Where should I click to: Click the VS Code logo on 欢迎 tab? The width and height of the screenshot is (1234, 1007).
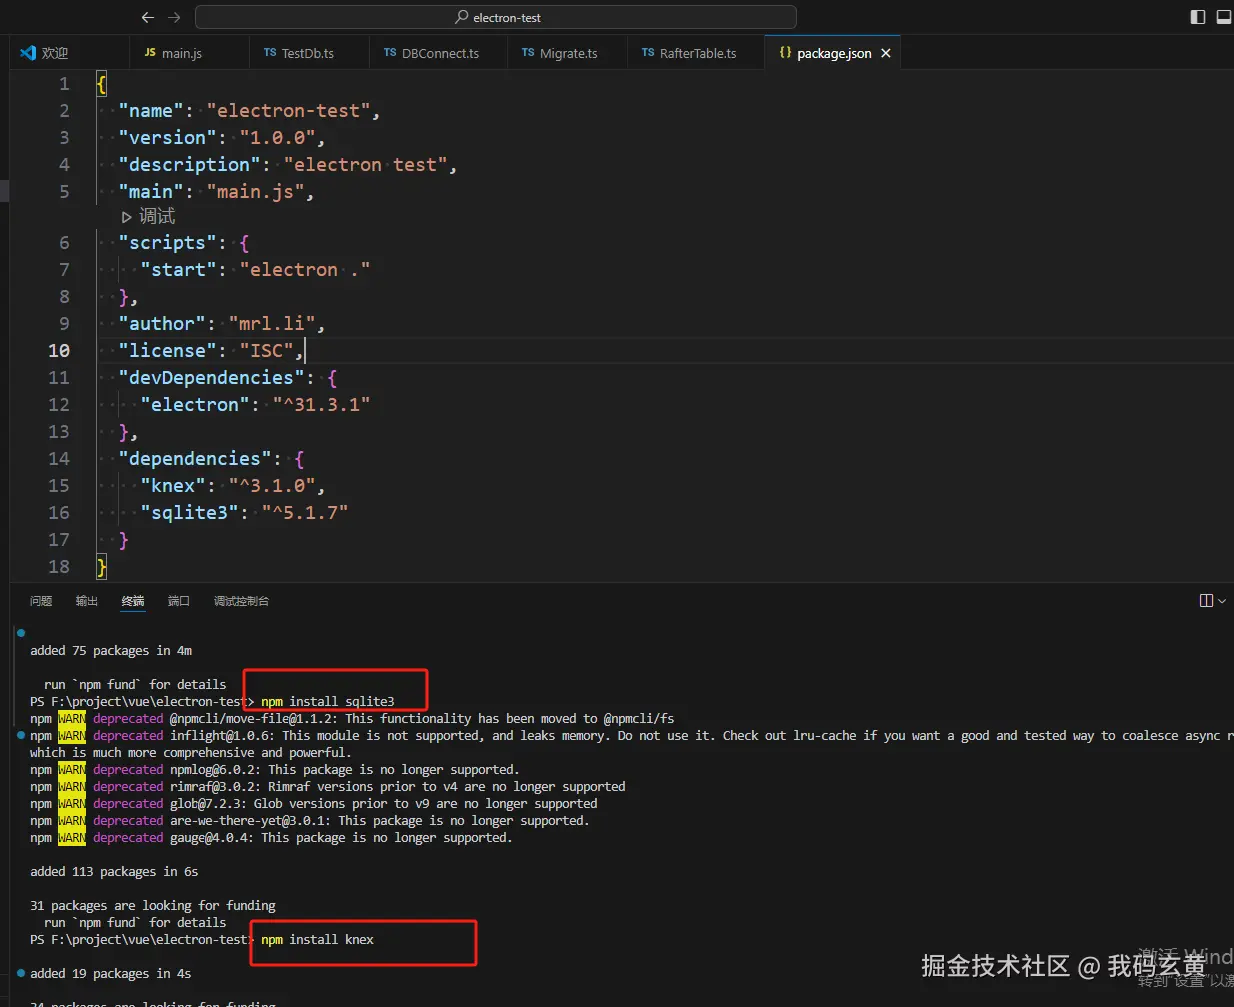click(28, 53)
